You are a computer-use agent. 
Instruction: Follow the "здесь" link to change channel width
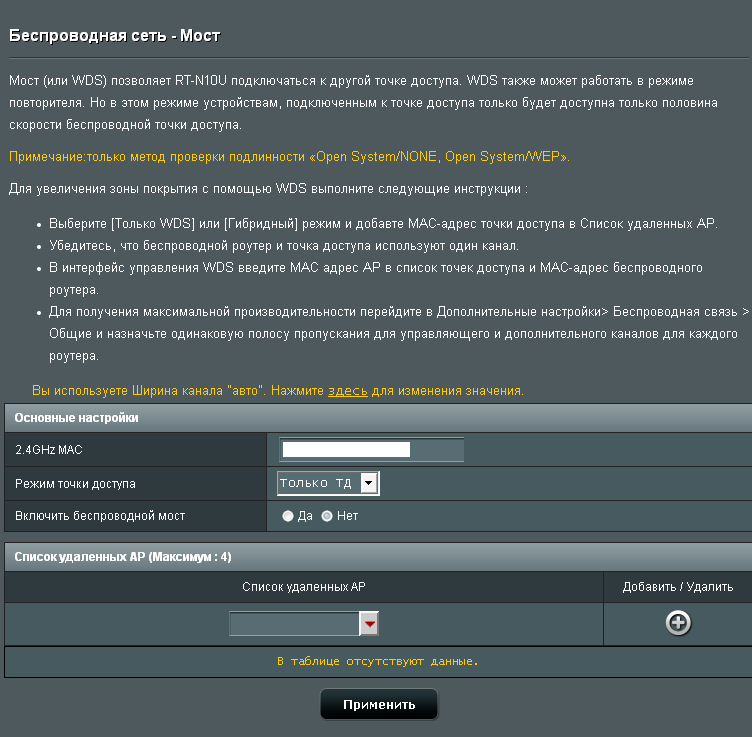pyautogui.click(x=348, y=390)
